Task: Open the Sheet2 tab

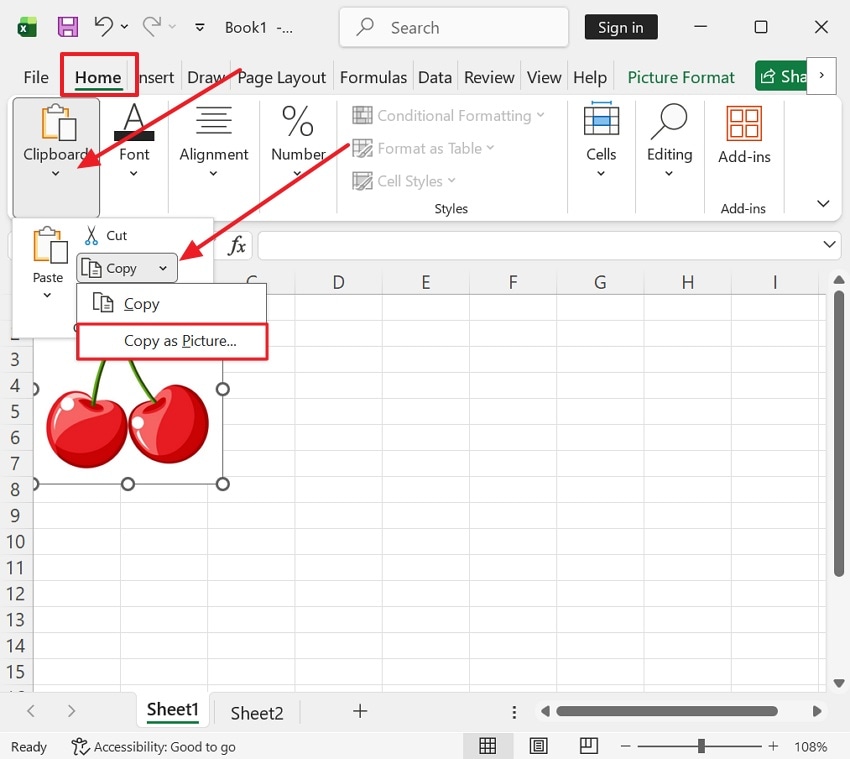Action: point(256,712)
